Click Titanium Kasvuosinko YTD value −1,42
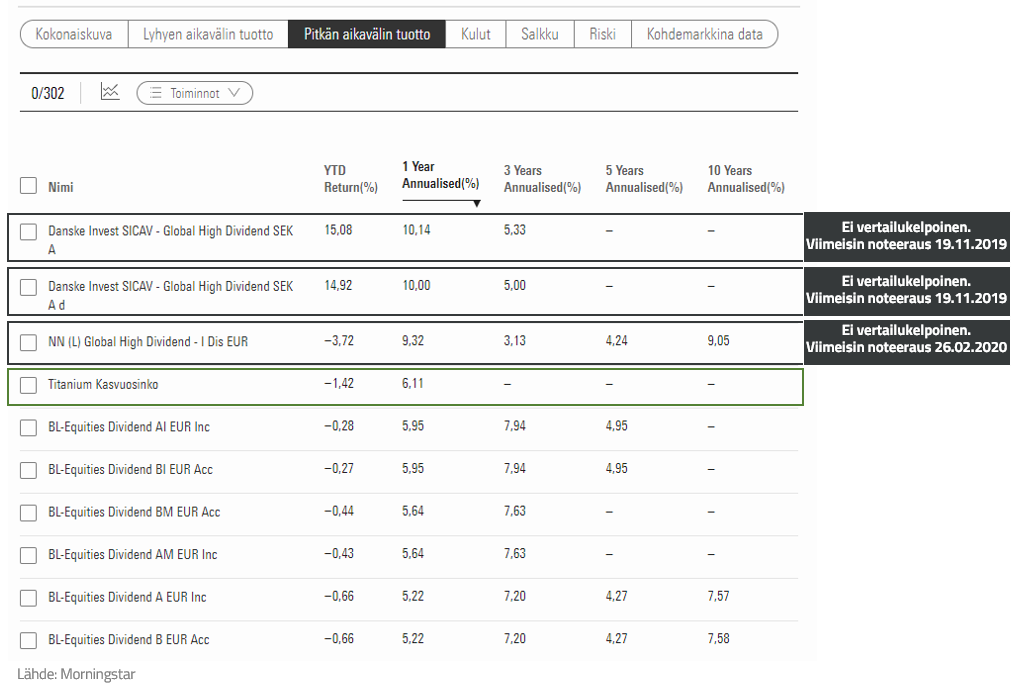 (339, 383)
